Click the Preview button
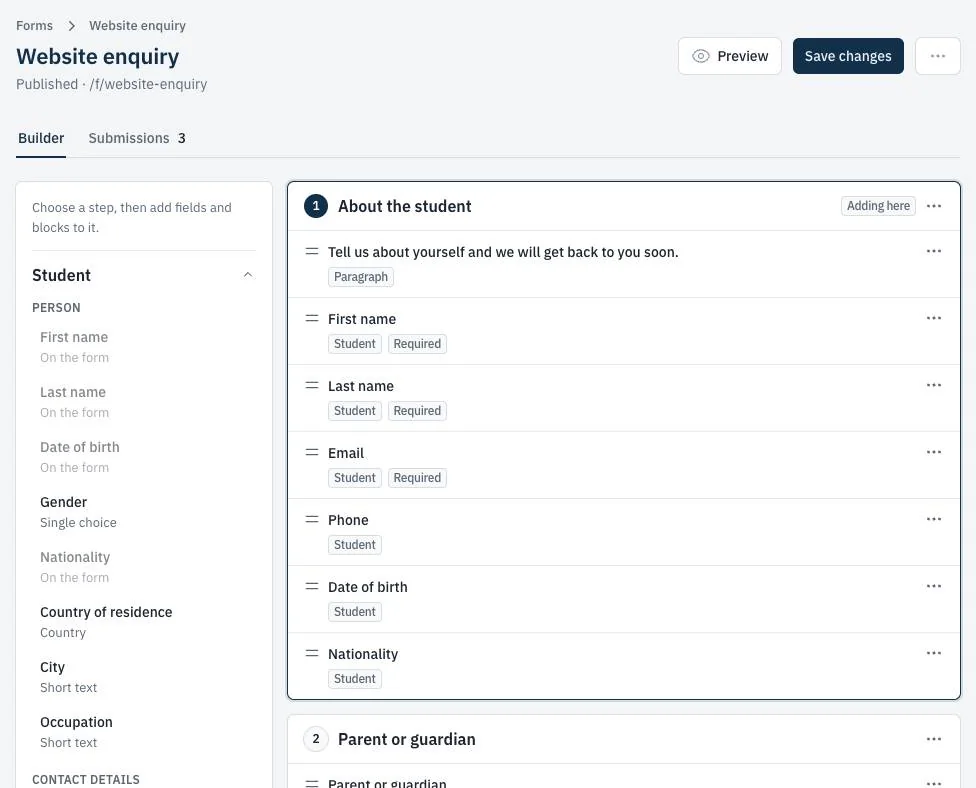Image resolution: width=976 pixels, height=788 pixels. coord(730,56)
